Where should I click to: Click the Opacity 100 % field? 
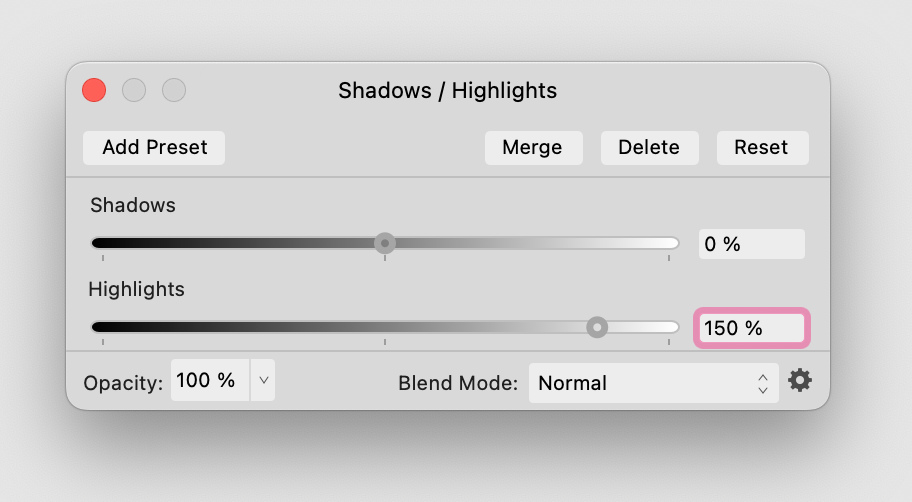tap(210, 380)
